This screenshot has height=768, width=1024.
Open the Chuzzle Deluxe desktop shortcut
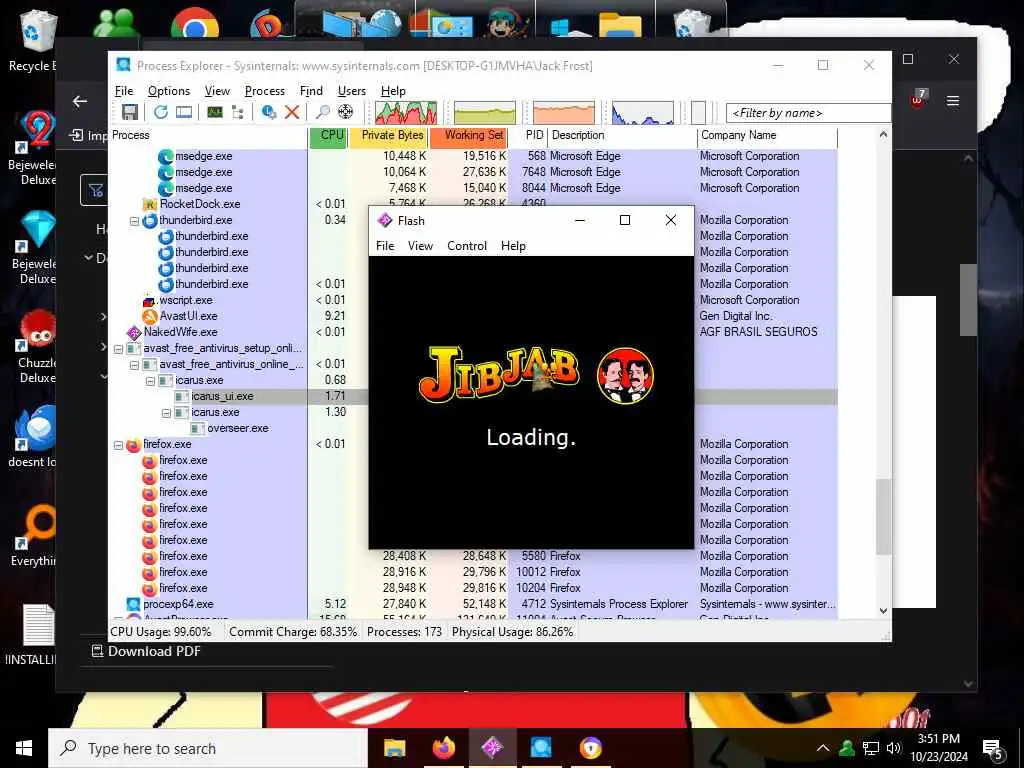coord(35,346)
